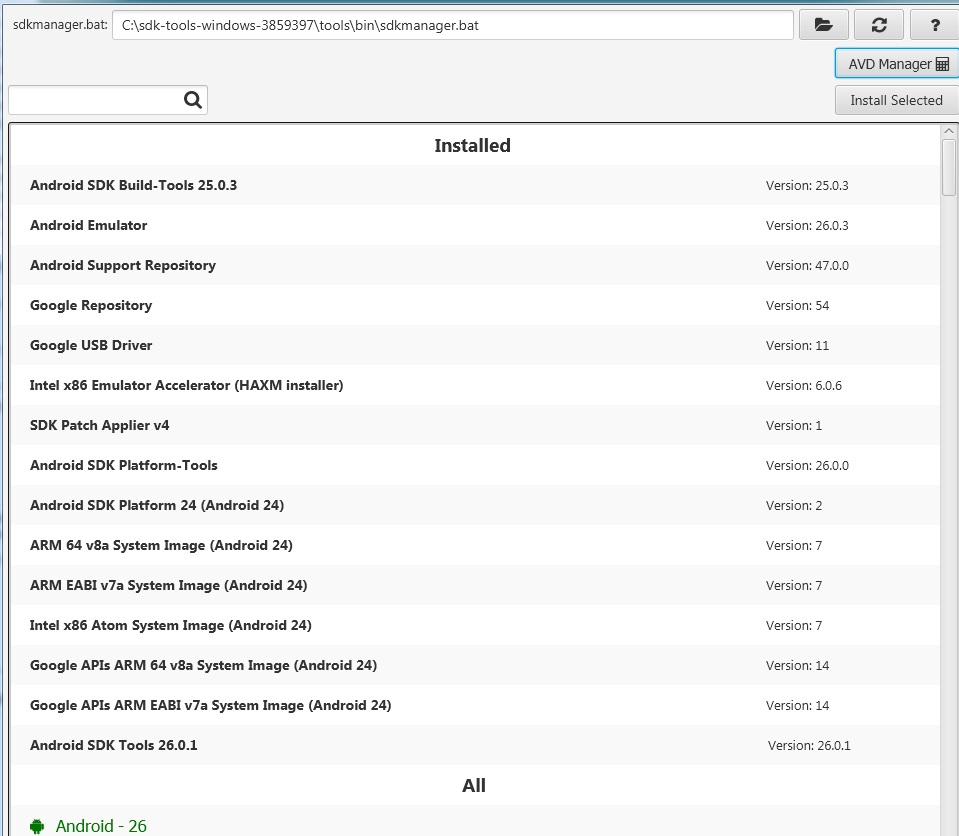
Task: Click the Install Selected button
Action: pyautogui.click(x=897, y=100)
